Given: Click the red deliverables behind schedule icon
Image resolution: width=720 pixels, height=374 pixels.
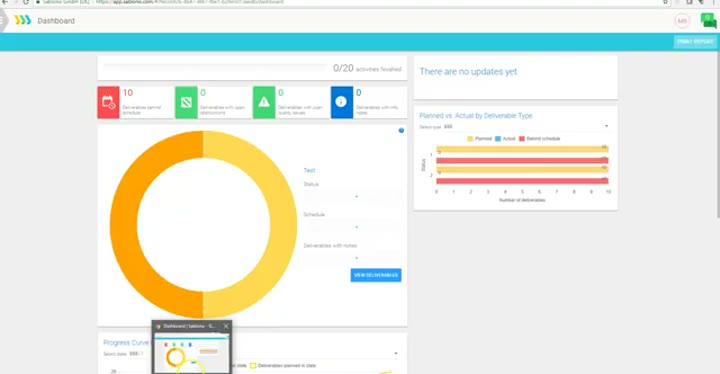Looking at the screenshot, I should tap(108, 102).
